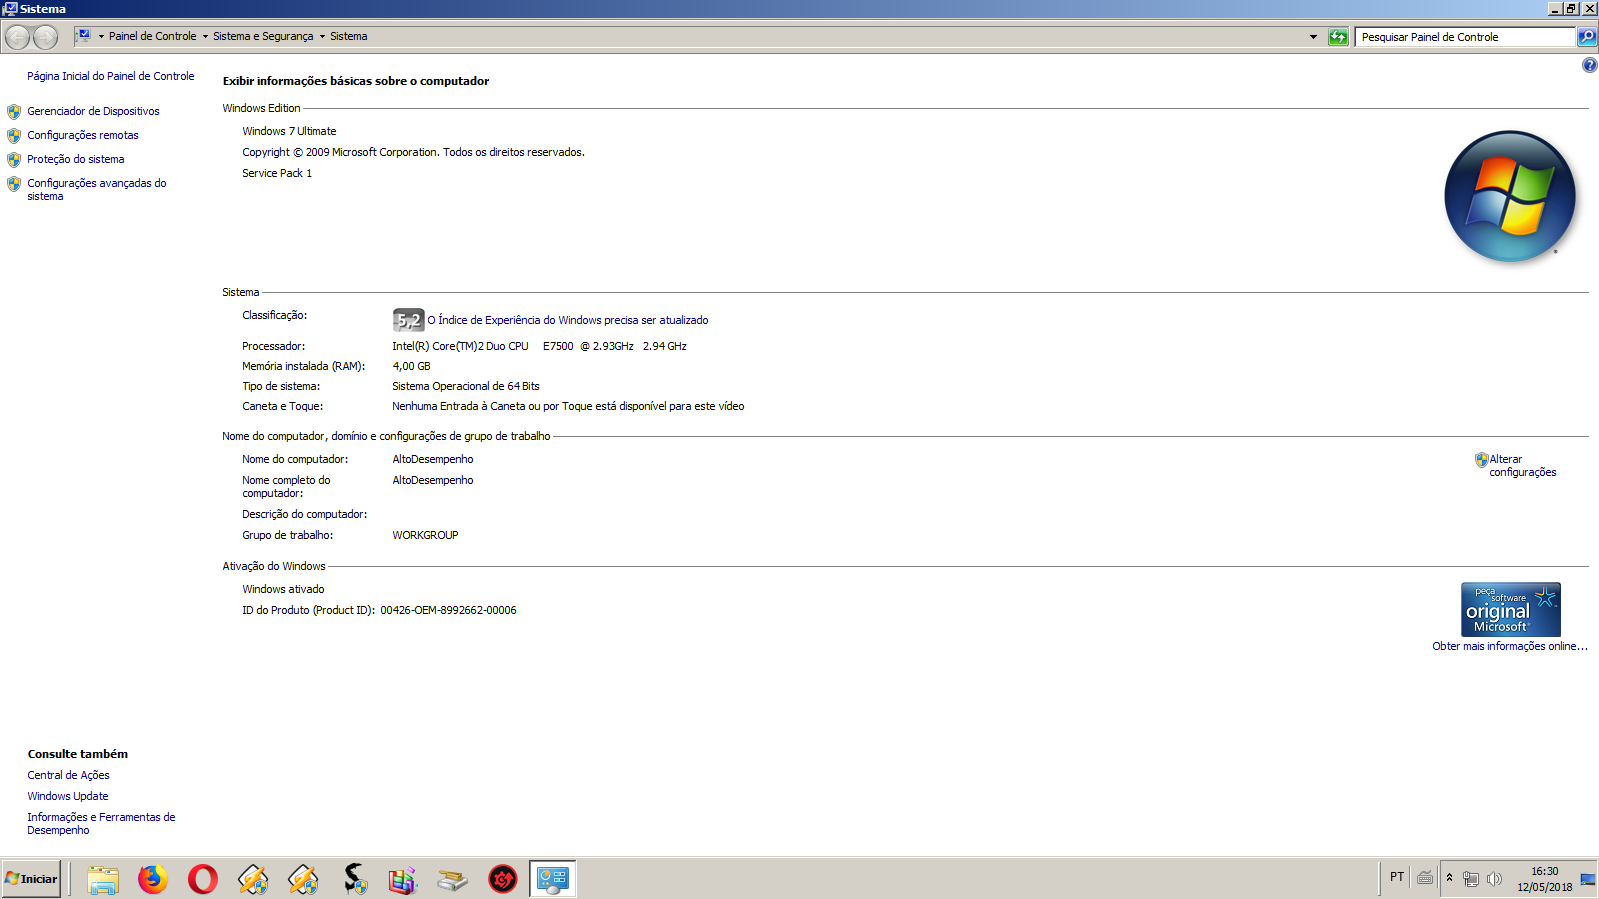1599x899 pixels.
Task: Open Central de Ações
Action: click(68, 775)
